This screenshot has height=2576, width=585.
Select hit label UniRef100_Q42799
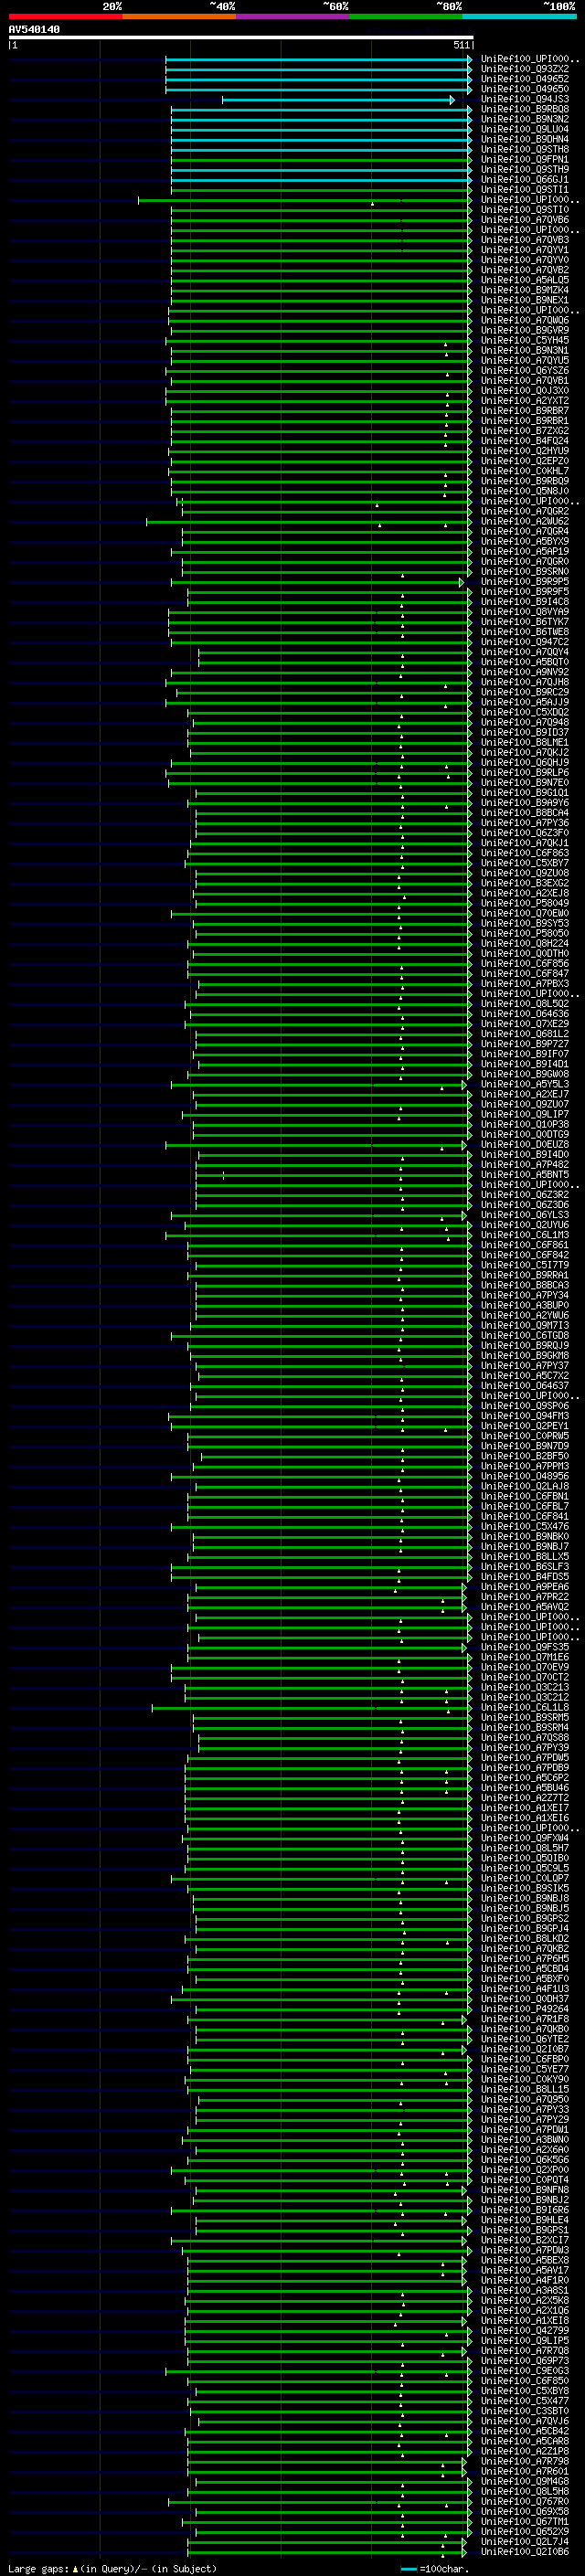coord(525,2331)
